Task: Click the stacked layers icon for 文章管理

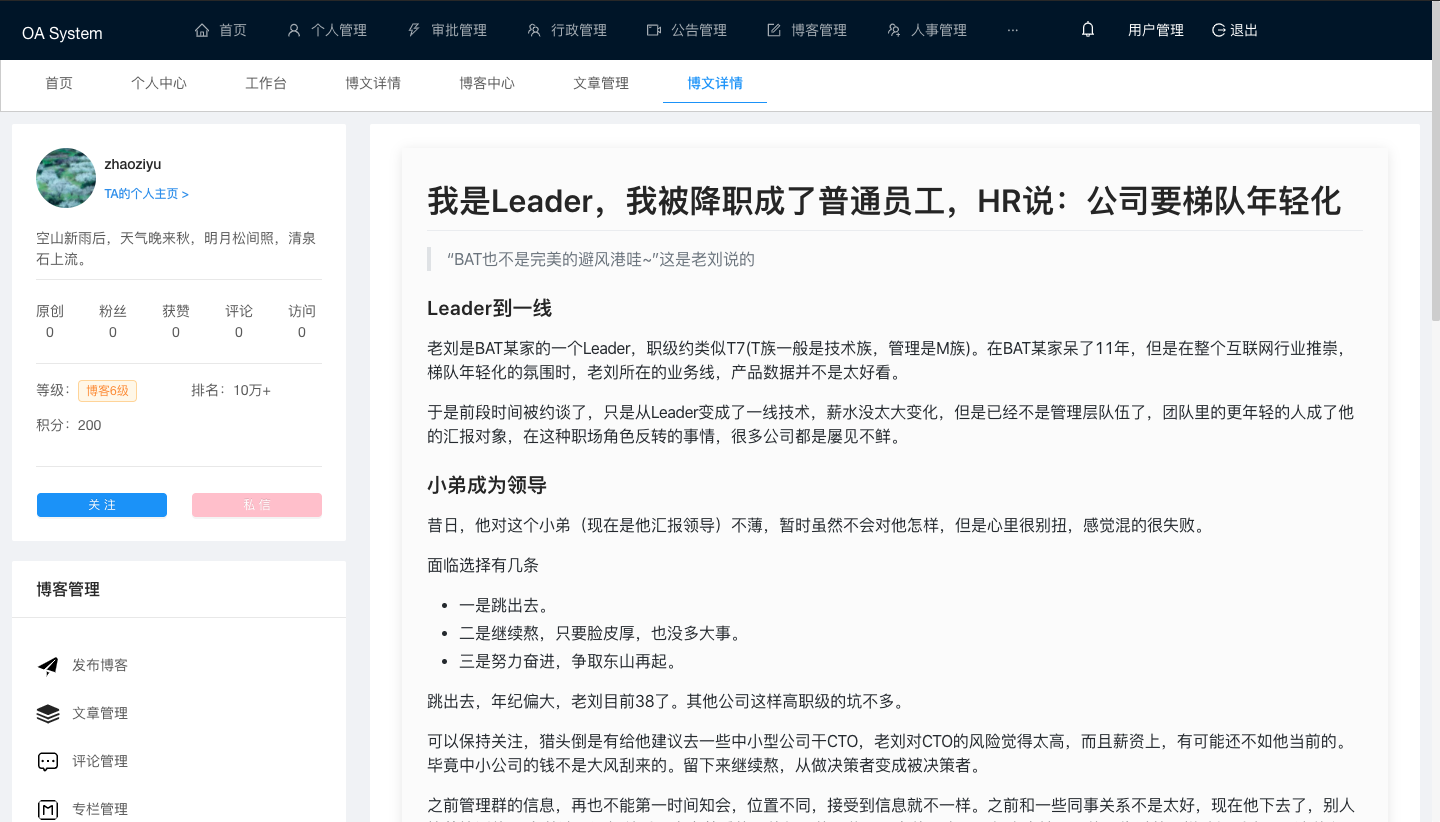Action: pos(48,714)
